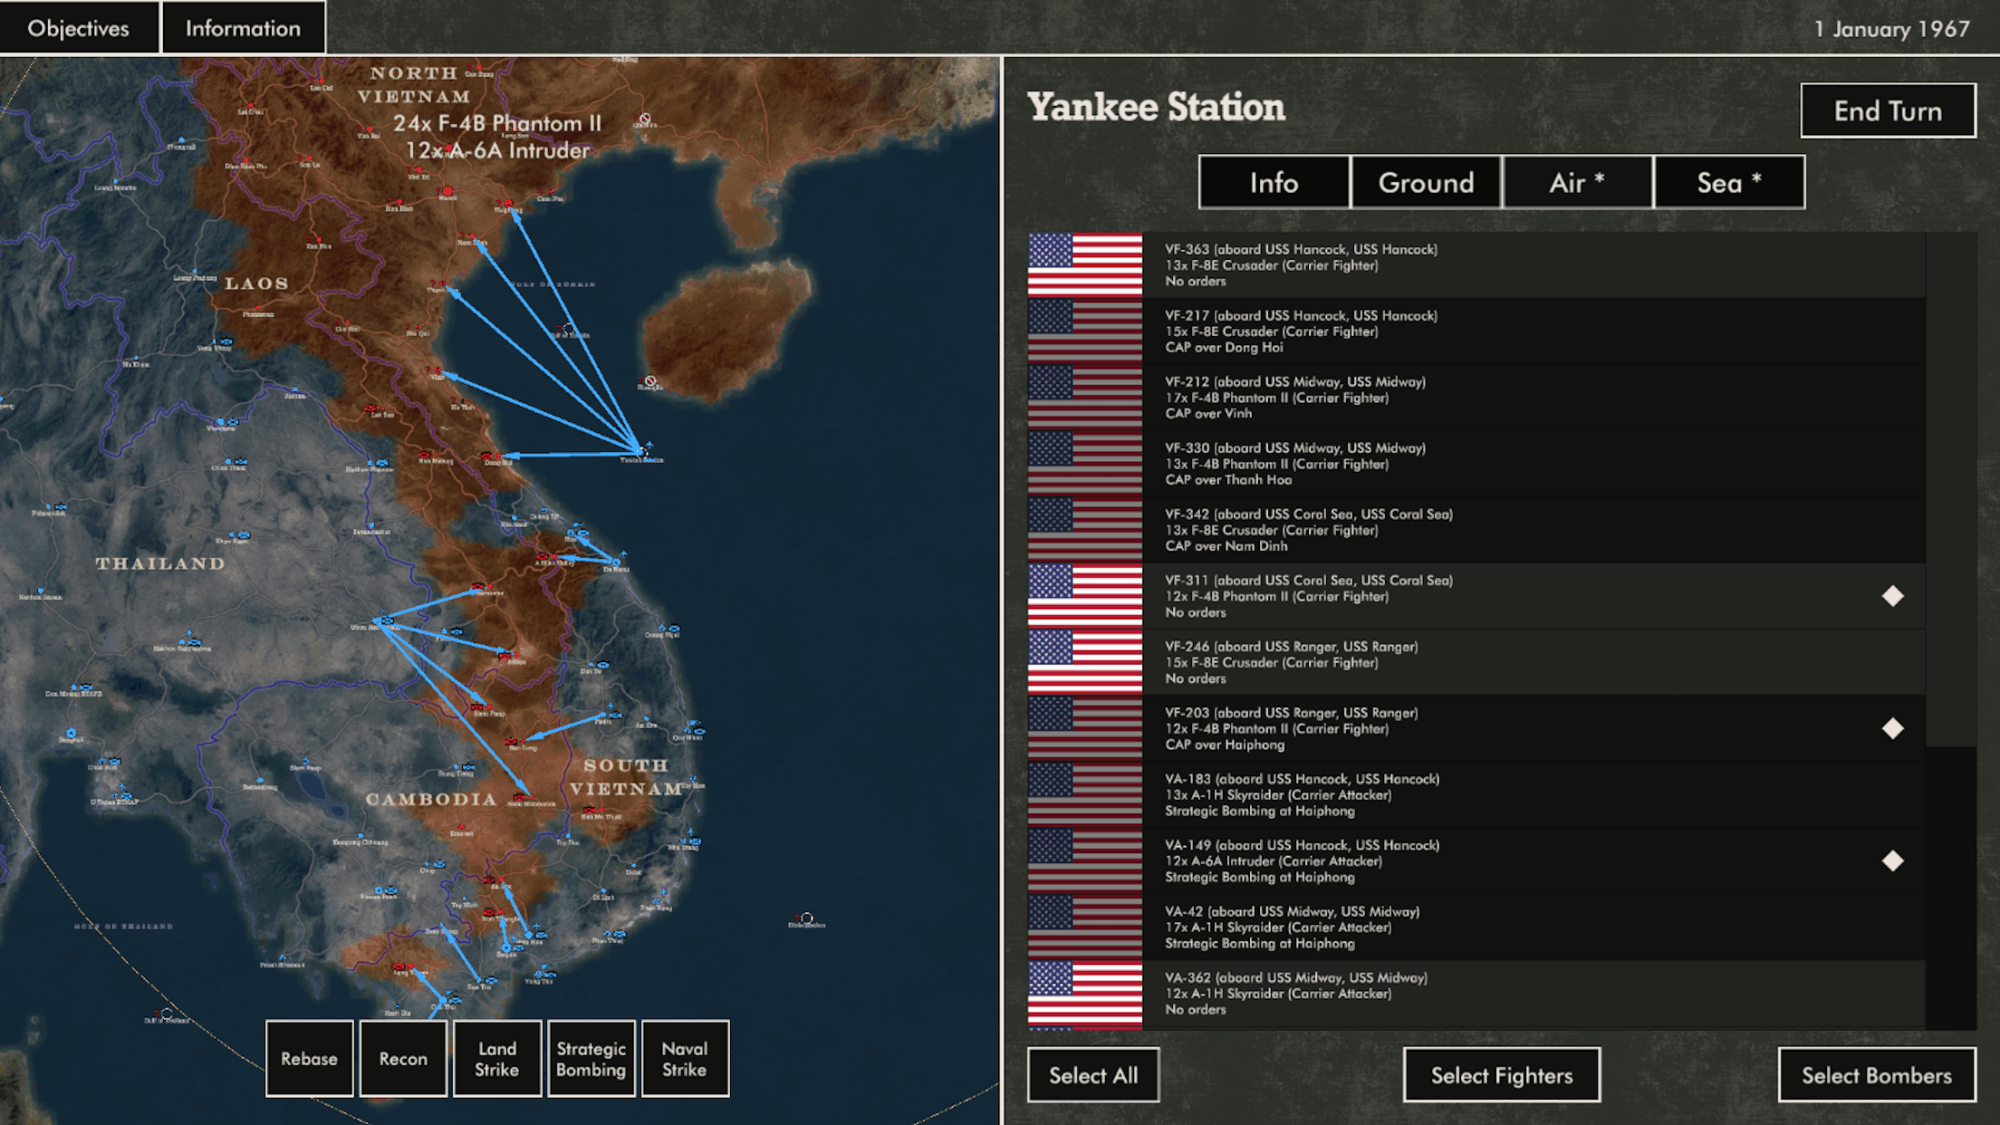This screenshot has height=1125, width=2000.
Task: Toggle the diamond marker on VF-311 row
Action: point(1892,596)
